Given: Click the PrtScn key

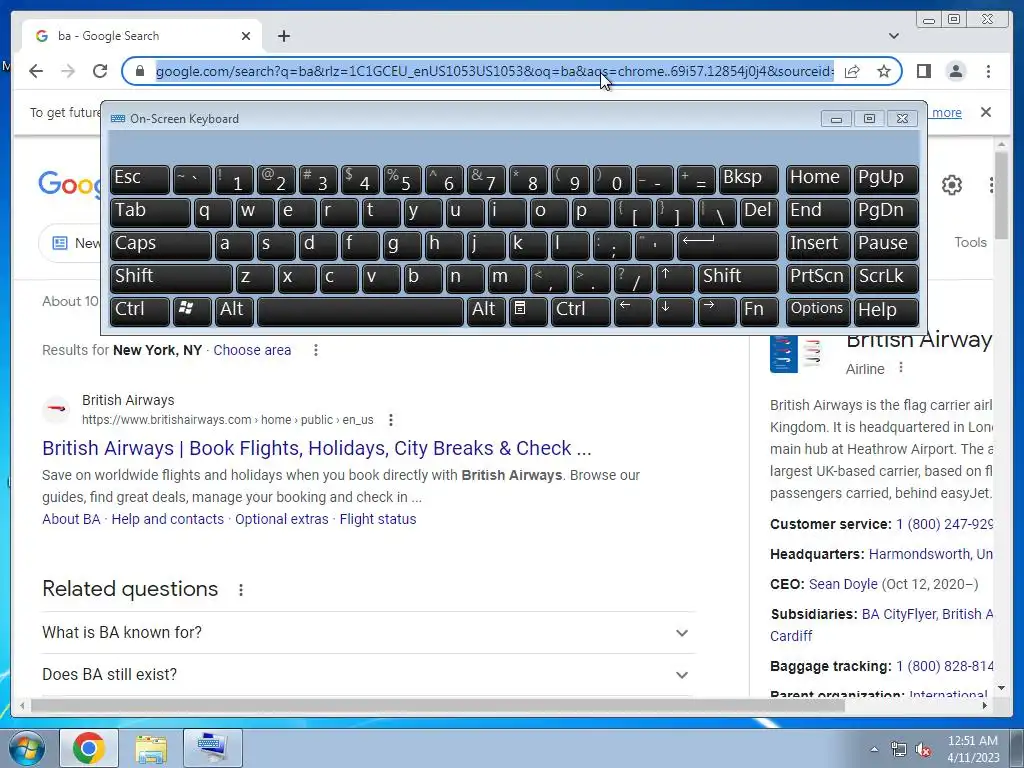Looking at the screenshot, I should point(818,278).
